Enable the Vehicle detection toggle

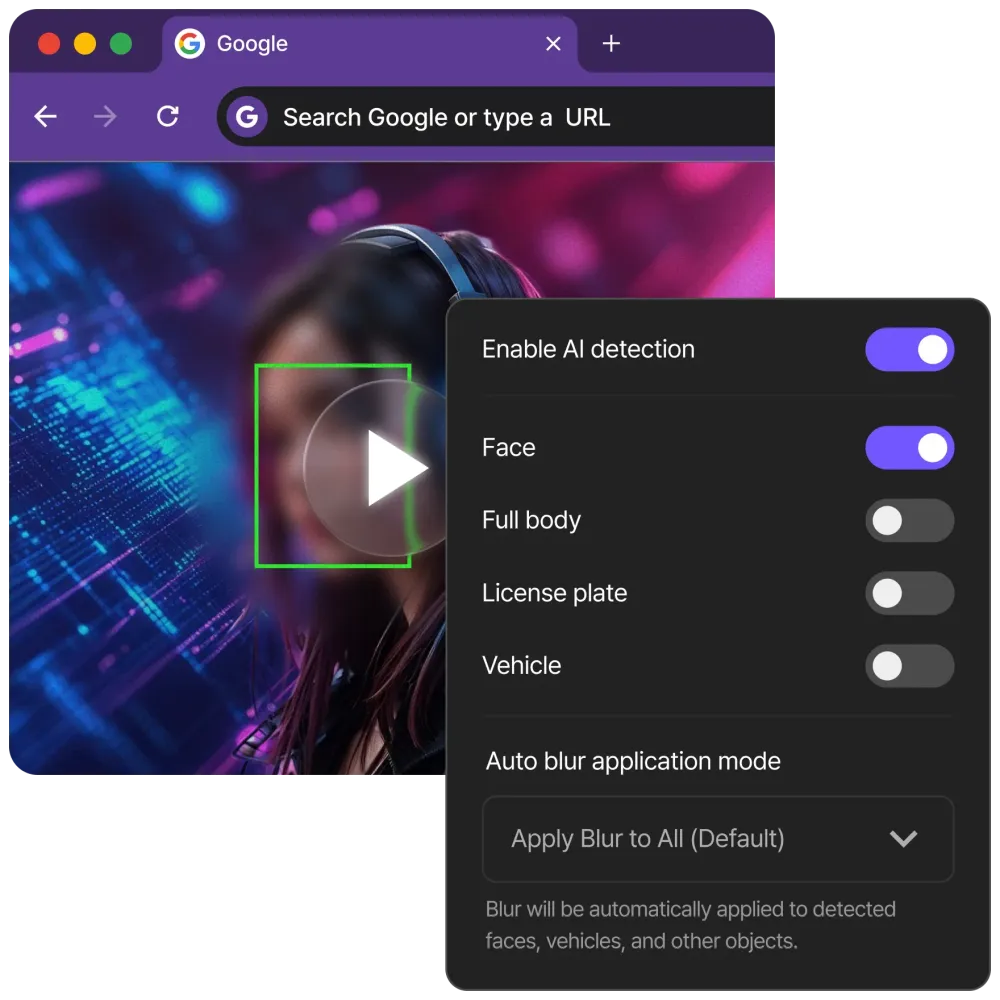[909, 666]
